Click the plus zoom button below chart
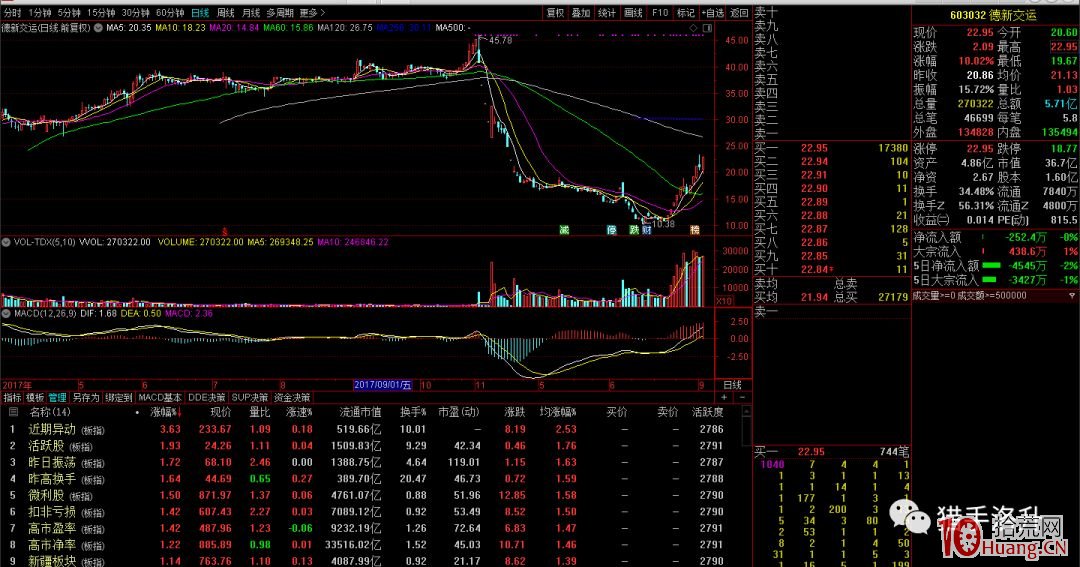Screen dimensions: 1080x567 click(724, 398)
